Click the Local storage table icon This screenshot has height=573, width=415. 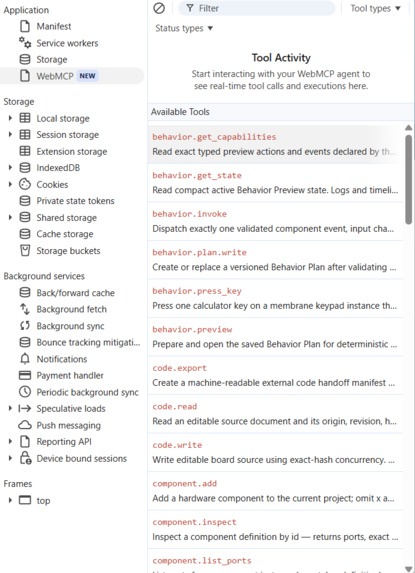(25, 118)
